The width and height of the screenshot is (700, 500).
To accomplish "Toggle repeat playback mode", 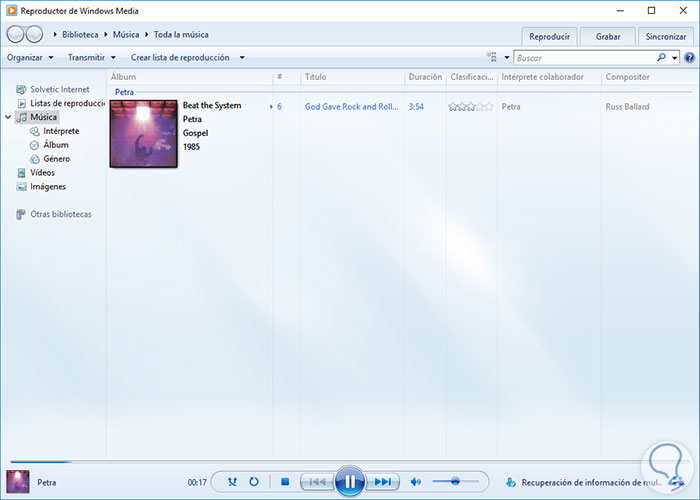I will click(254, 482).
